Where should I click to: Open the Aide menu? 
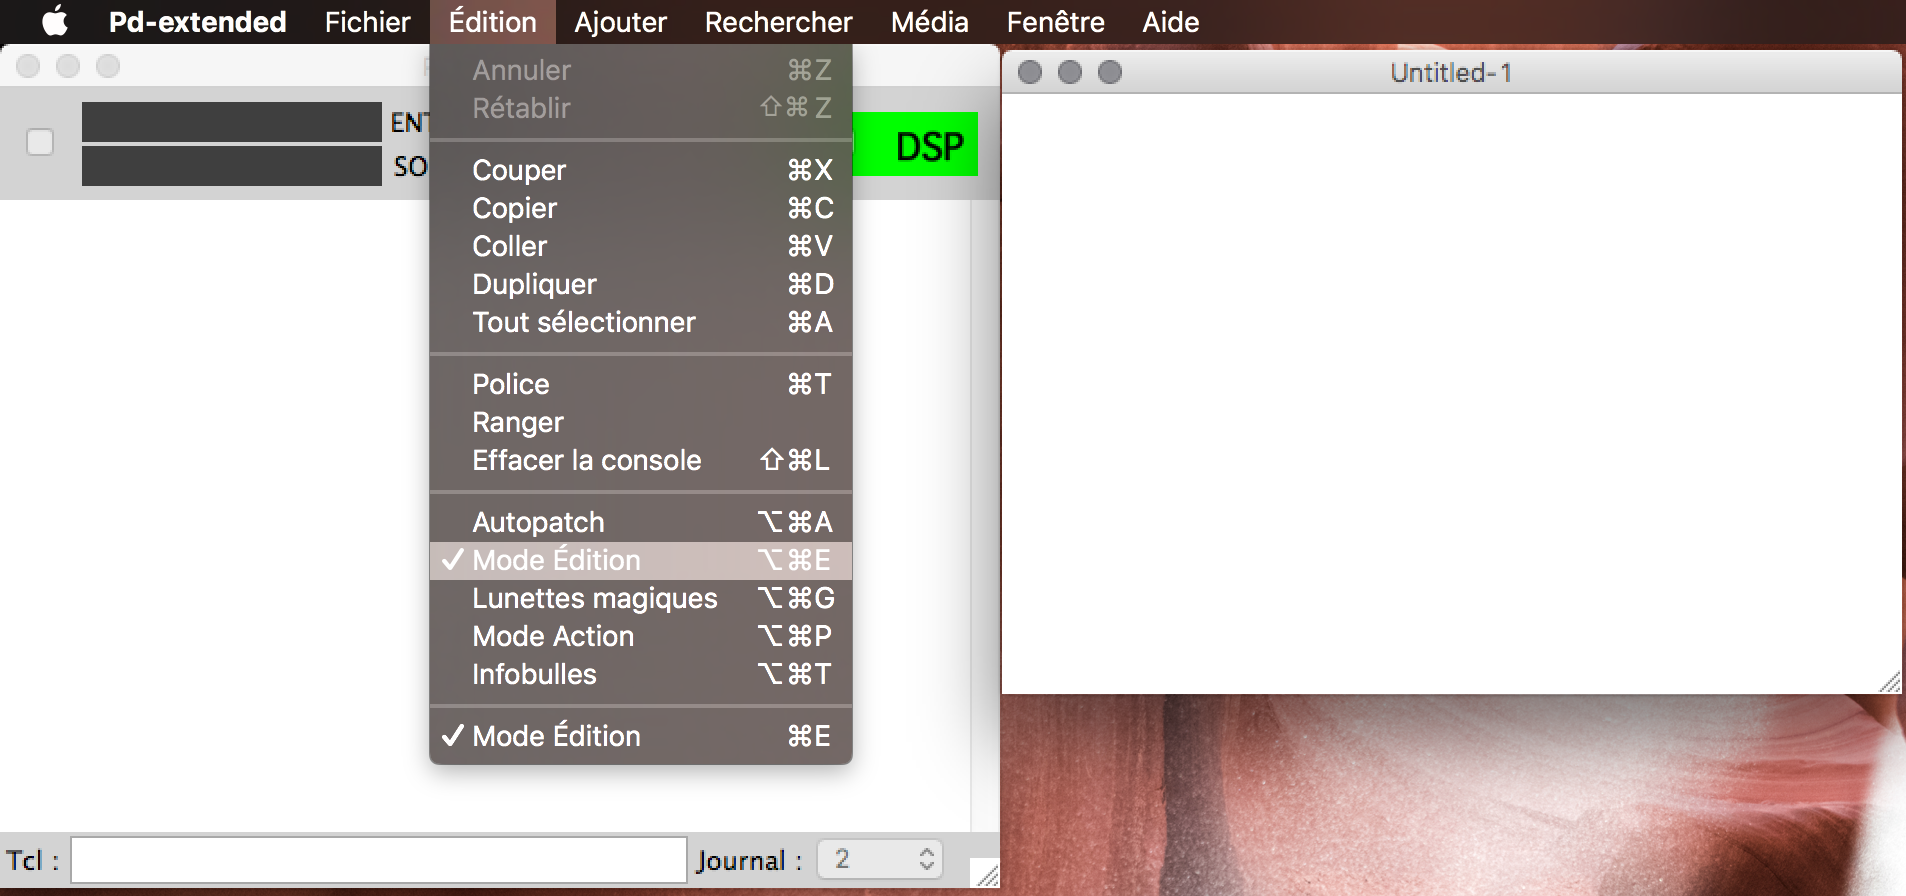(x=1170, y=21)
